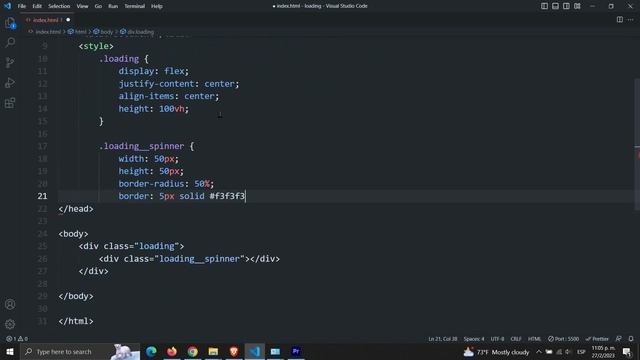This screenshot has height=360, width=640.
Task: Toggle panel layout icon in title bar
Action: click(555, 6)
